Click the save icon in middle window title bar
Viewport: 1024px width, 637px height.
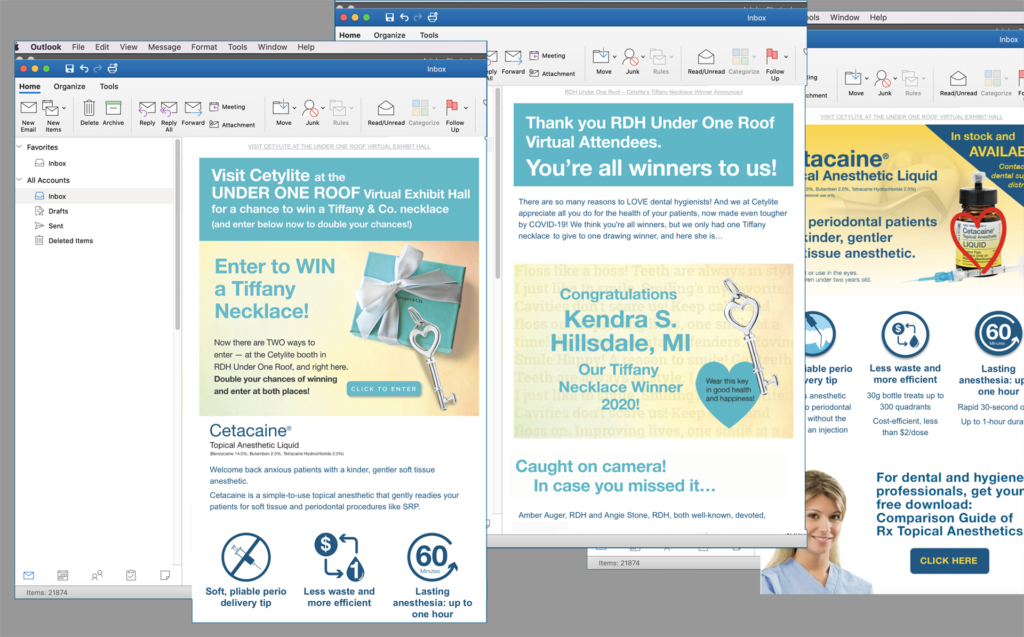pos(389,17)
